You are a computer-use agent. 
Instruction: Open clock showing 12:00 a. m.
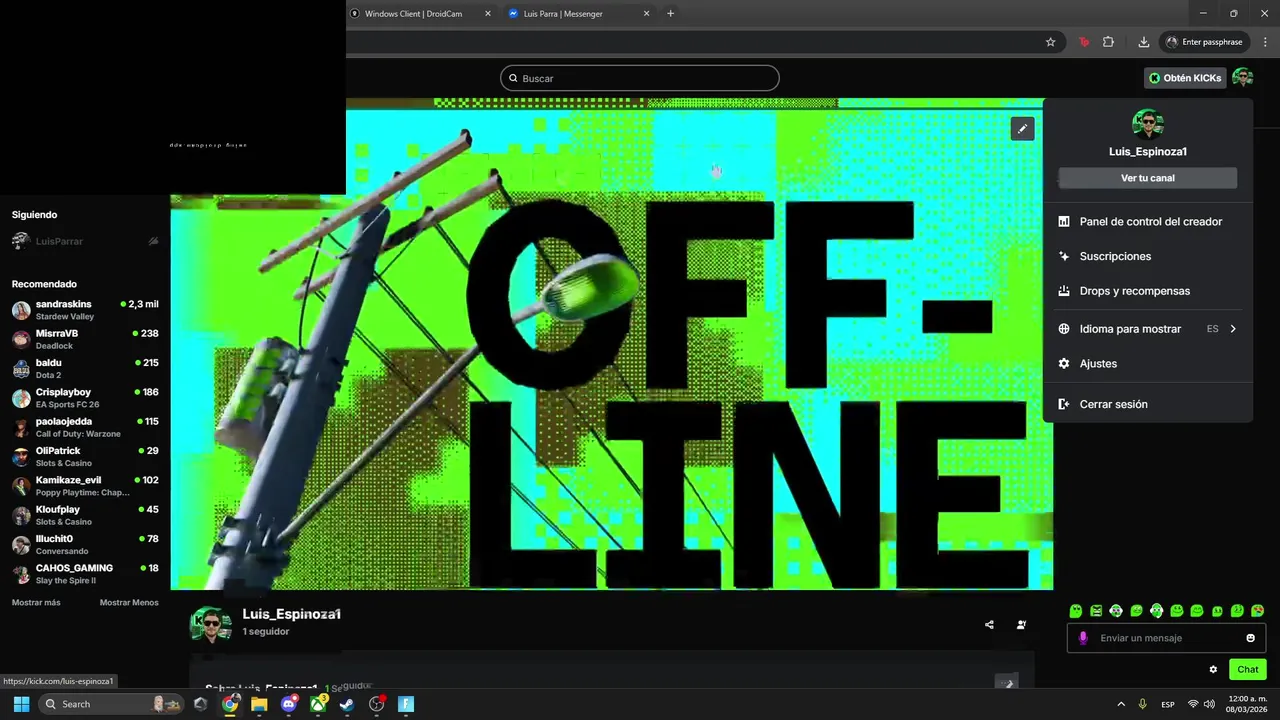[x=1247, y=704]
